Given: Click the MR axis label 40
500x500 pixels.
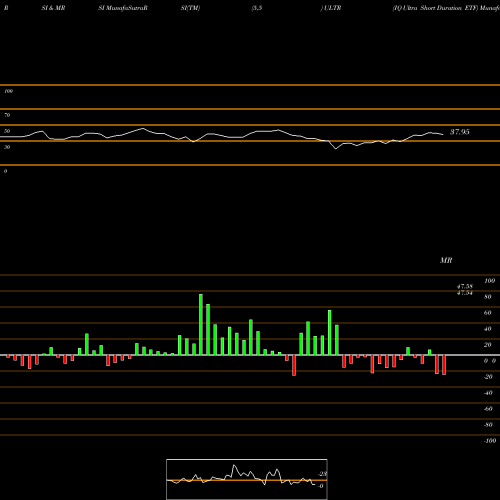Looking at the screenshot, I should click(488, 329).
